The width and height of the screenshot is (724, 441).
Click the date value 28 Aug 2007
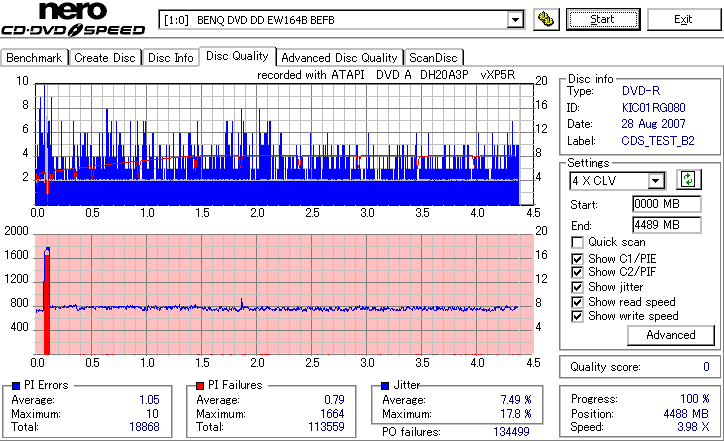point(653,124)
